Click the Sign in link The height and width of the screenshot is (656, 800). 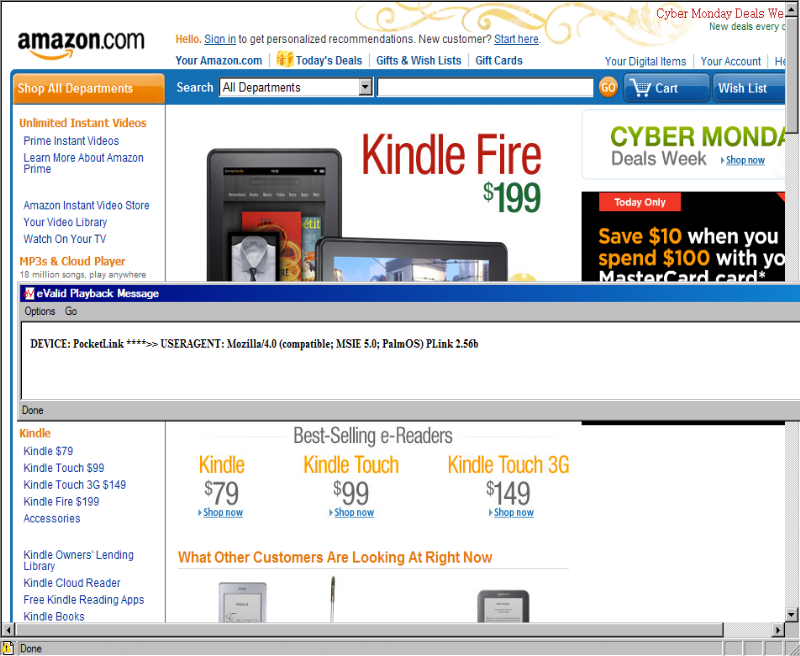(220, 39)
